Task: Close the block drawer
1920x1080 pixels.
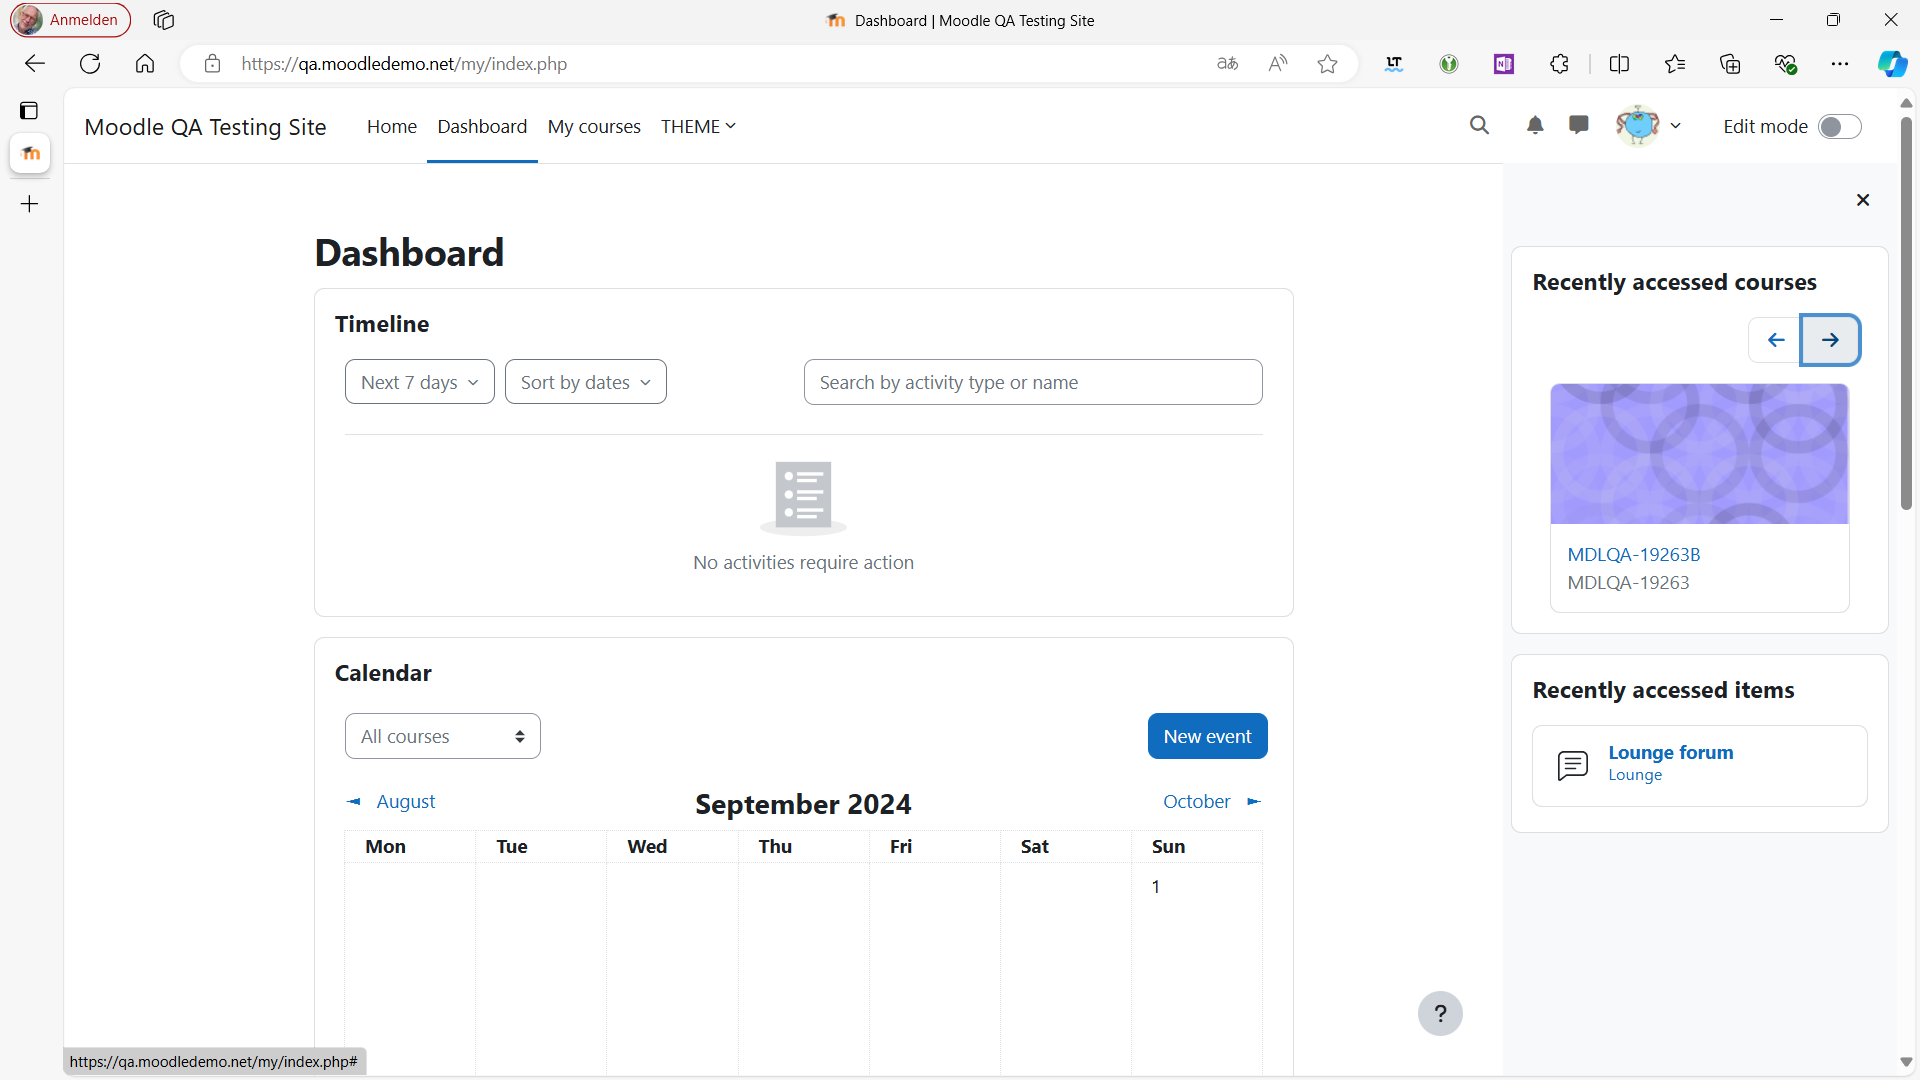Action: pyautogui.click(x=1863, y=200)
